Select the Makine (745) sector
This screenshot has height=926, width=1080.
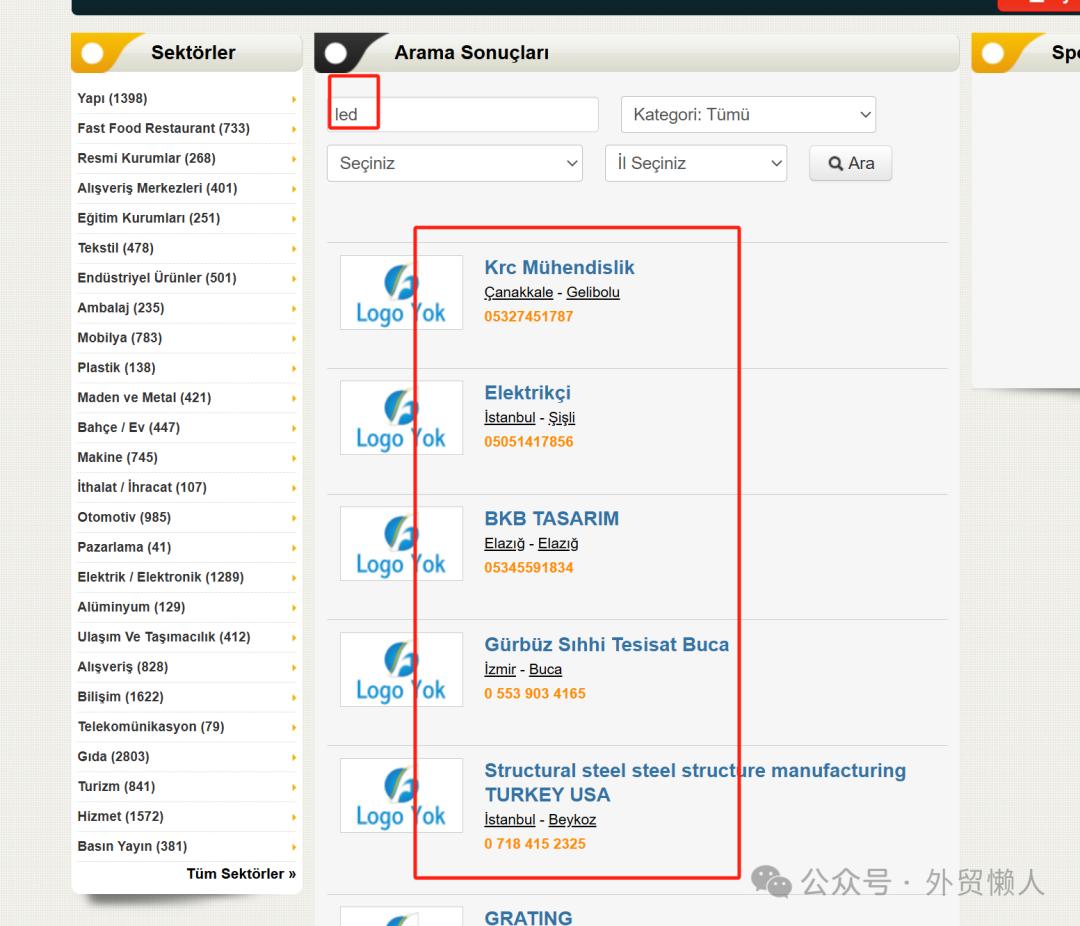click(117, 457)
